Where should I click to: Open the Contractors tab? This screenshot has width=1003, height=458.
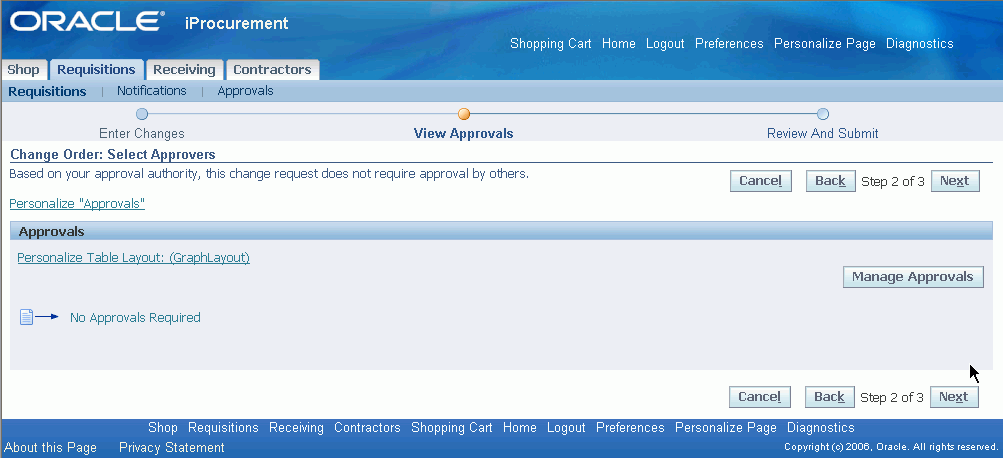click(x=272, y=70)
